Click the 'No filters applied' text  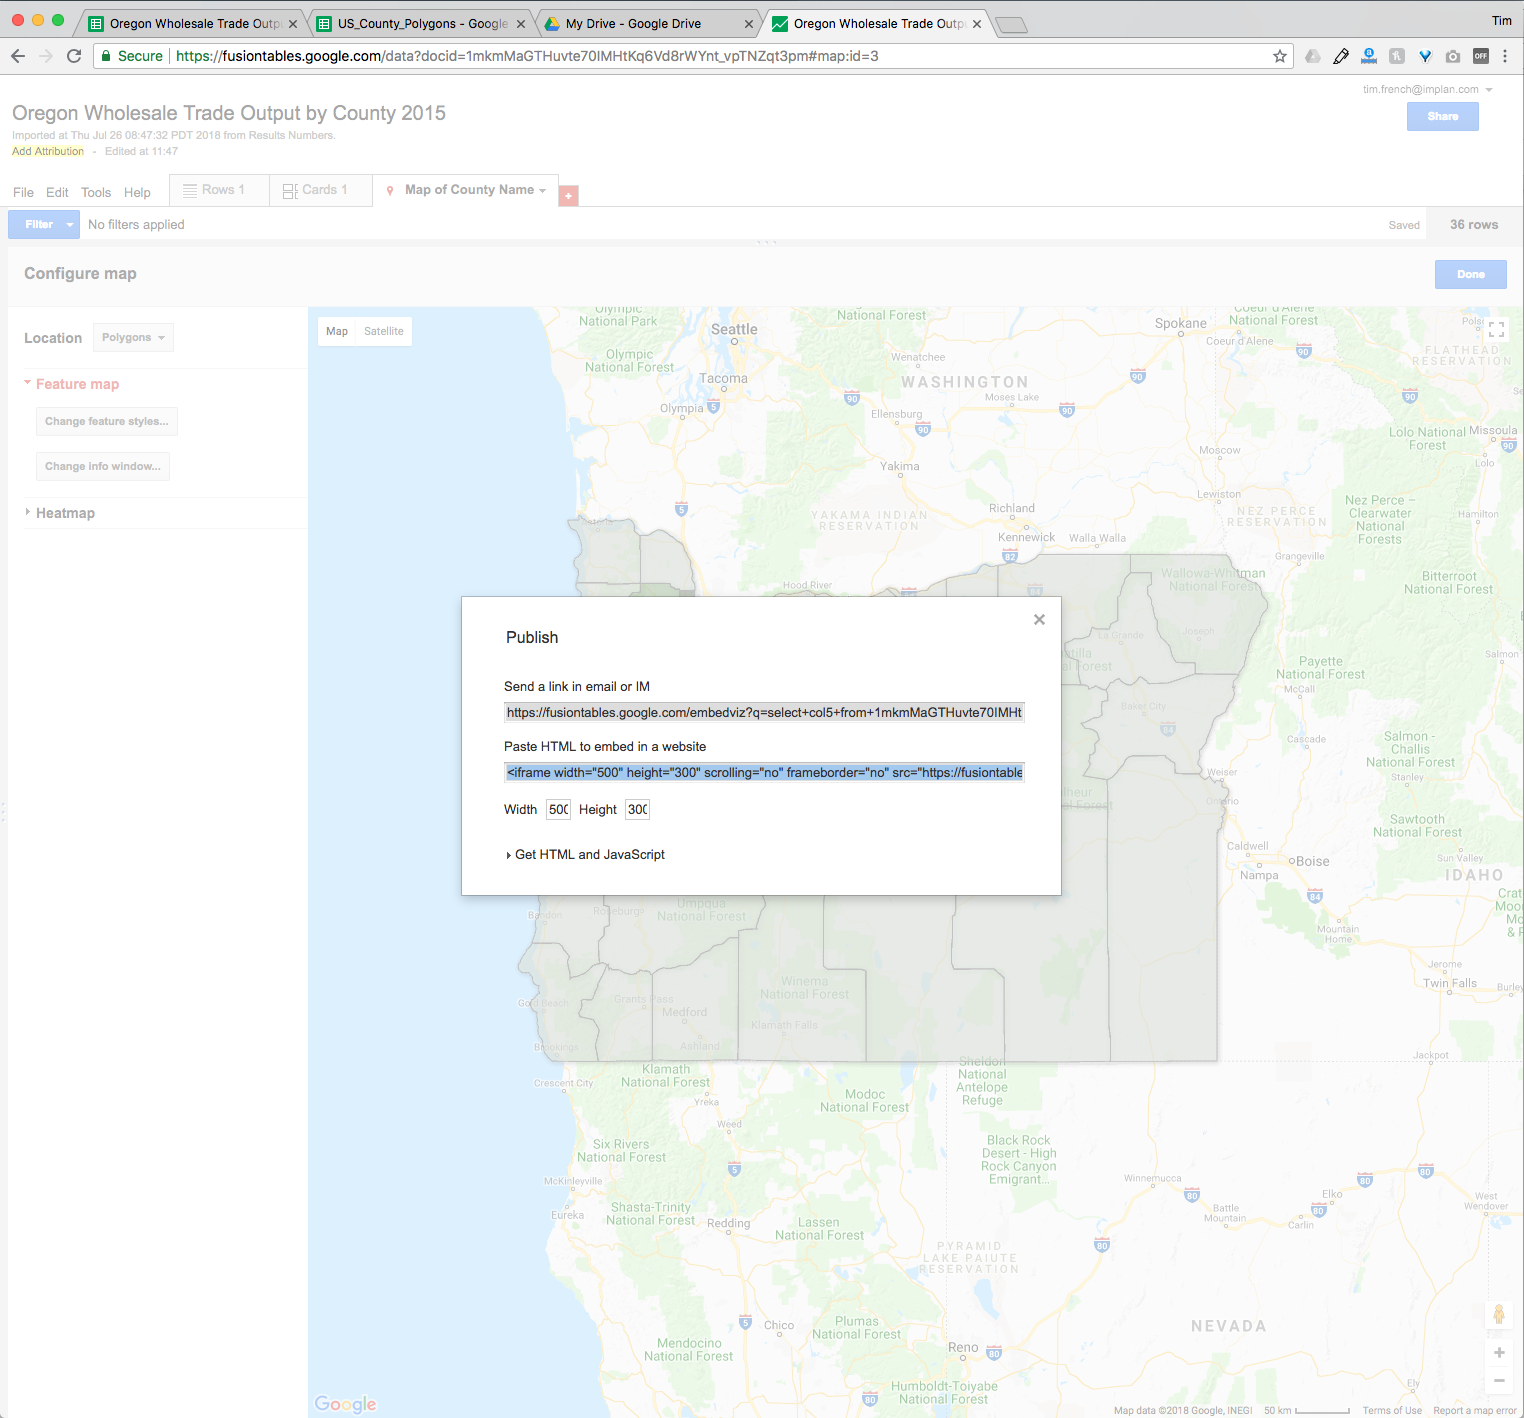tap(136, 225)
